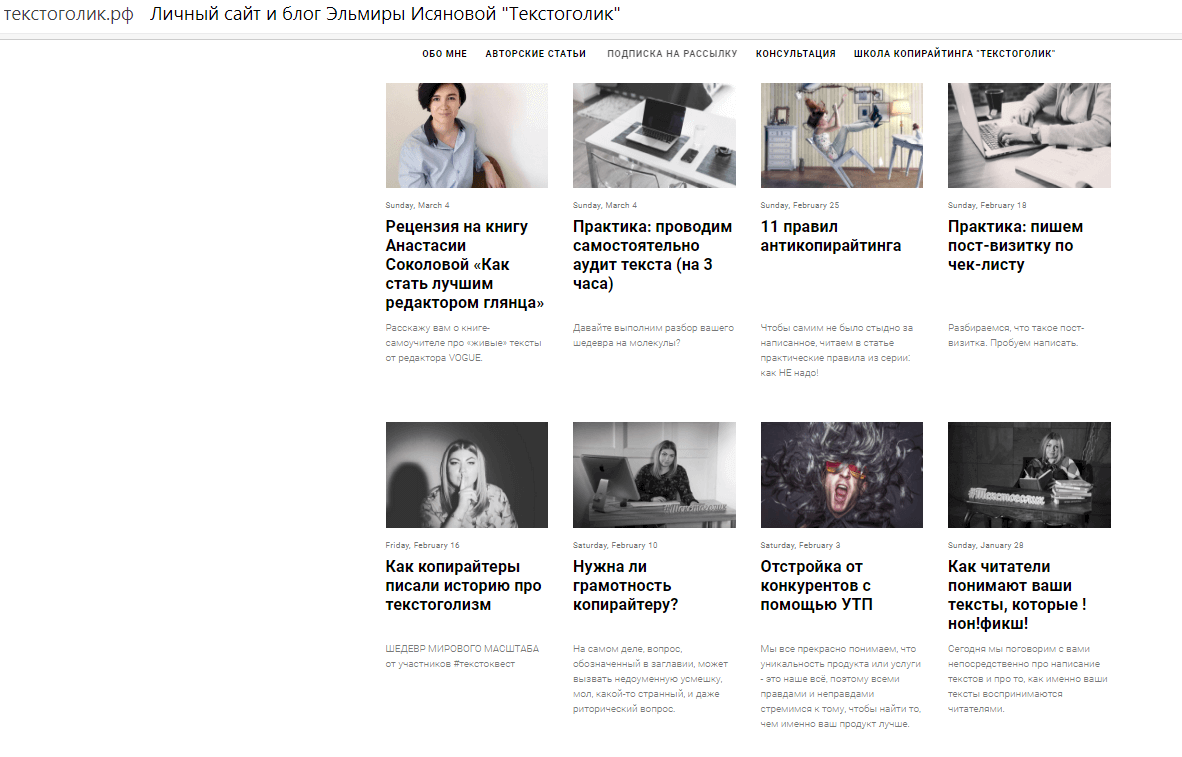Image resolution: width=1182 pixels, height=757 pixels.
Task: Open review of Анастасии Соколовой book
Action: coord(464,265)
